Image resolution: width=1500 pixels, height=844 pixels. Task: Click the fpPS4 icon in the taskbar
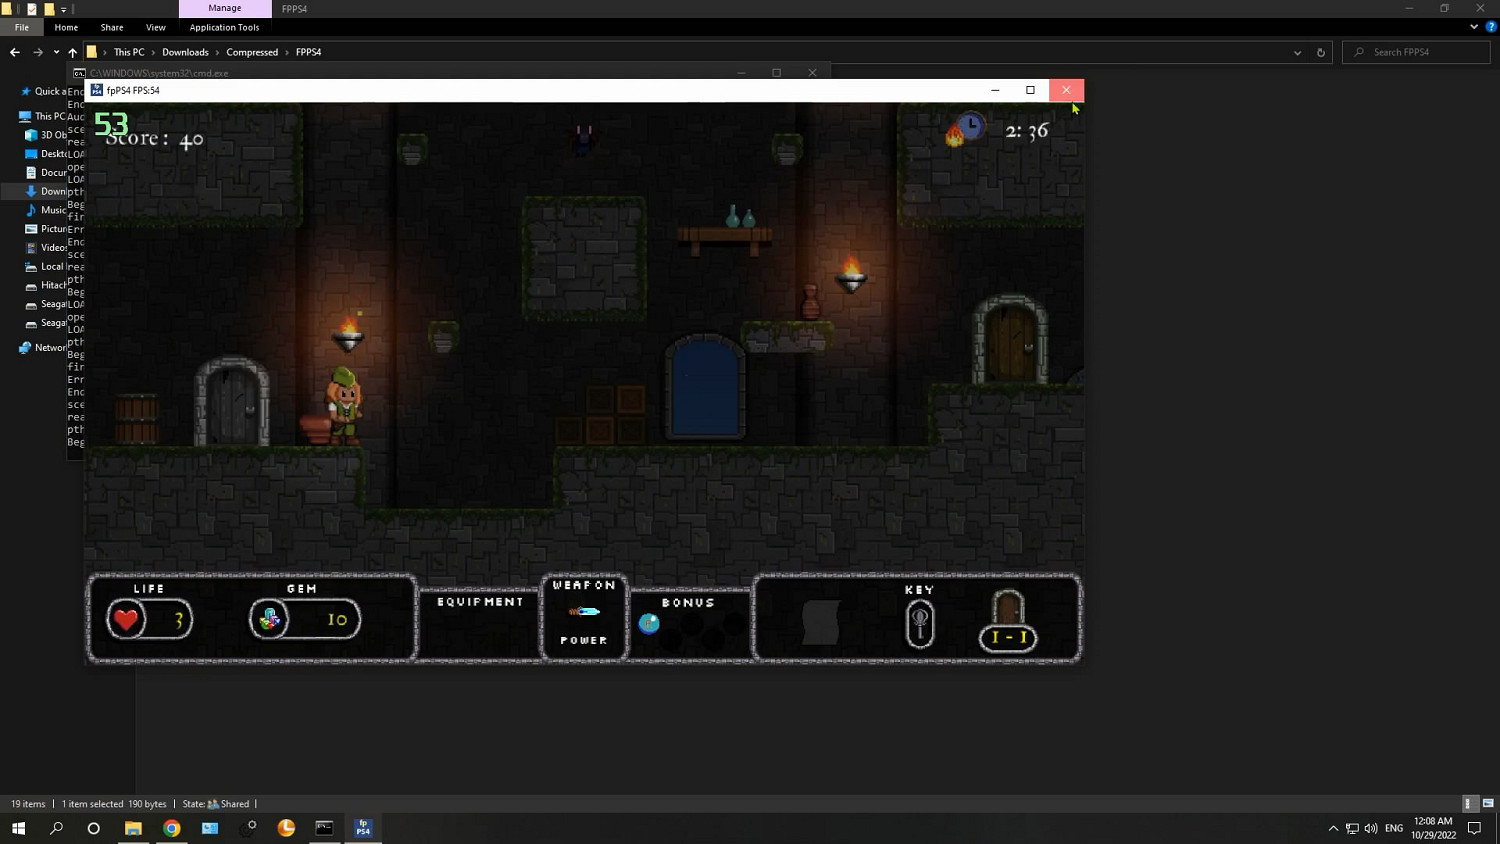pos(363,828)
